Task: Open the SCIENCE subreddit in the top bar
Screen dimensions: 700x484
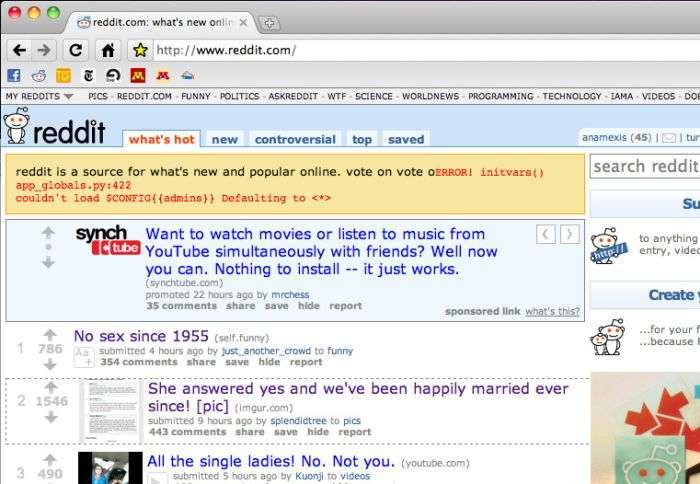Action: tap(374, 96)
